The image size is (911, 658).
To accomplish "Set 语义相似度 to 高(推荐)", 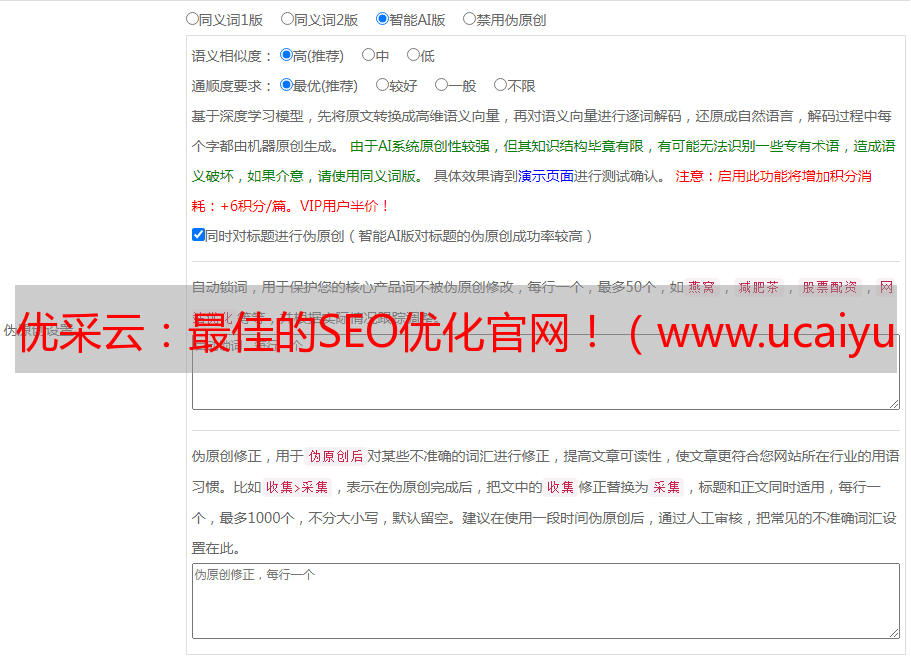I will [x=286, y=55].
